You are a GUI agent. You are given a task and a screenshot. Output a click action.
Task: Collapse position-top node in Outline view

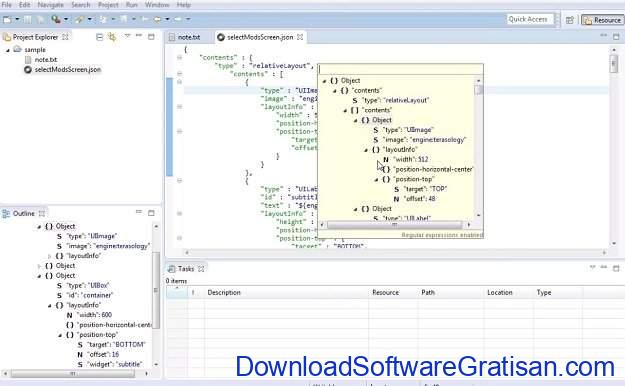point(60,335)
